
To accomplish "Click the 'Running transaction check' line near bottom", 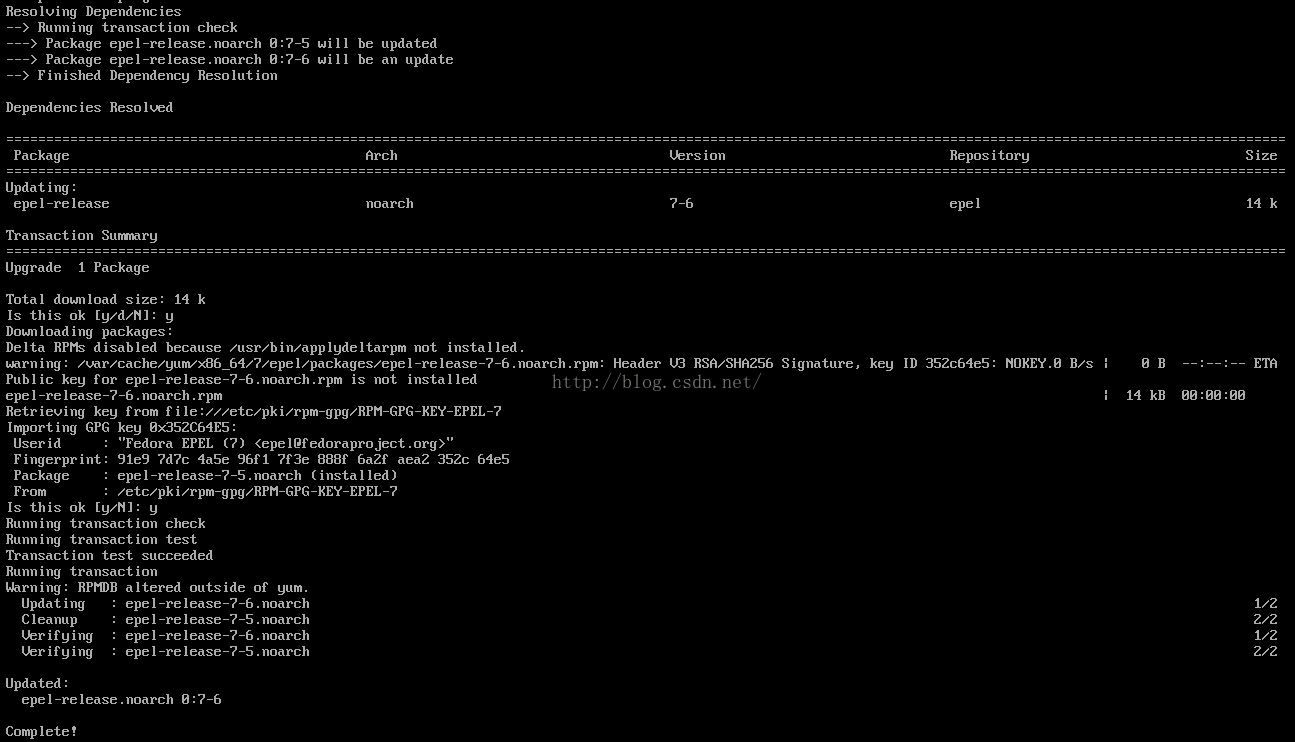I will pyautogui.click(x=106, y=524).
